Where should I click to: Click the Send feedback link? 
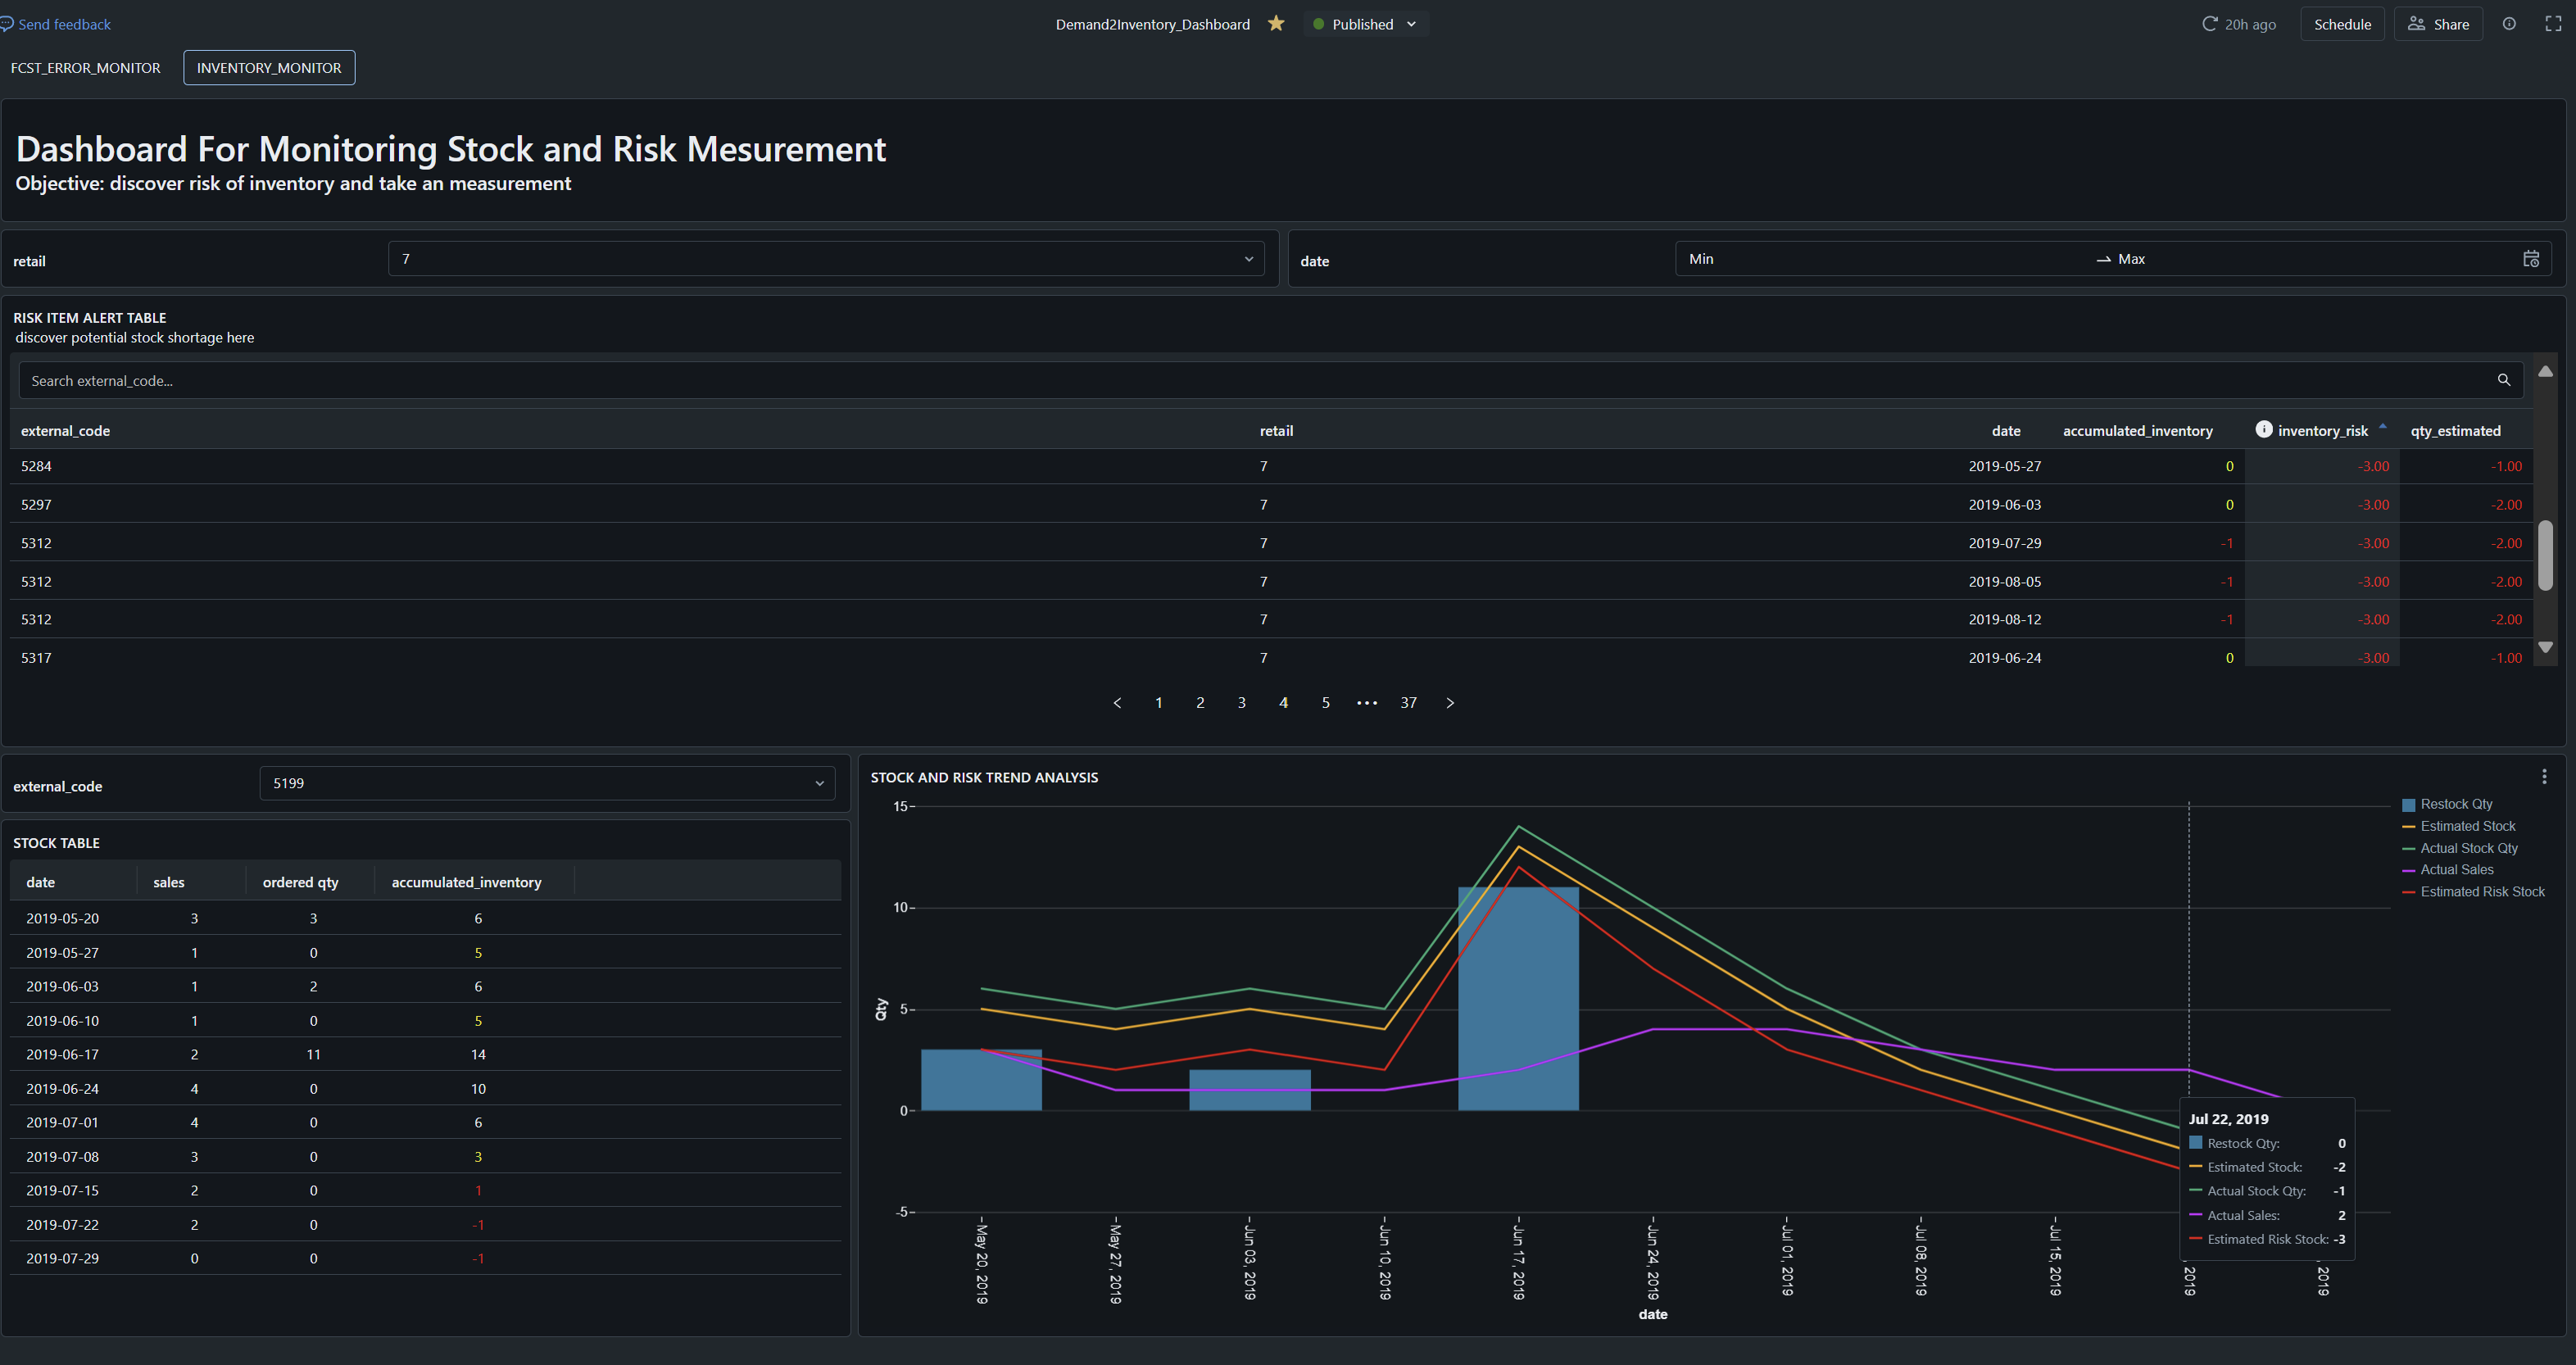click(x=63, y=24)
